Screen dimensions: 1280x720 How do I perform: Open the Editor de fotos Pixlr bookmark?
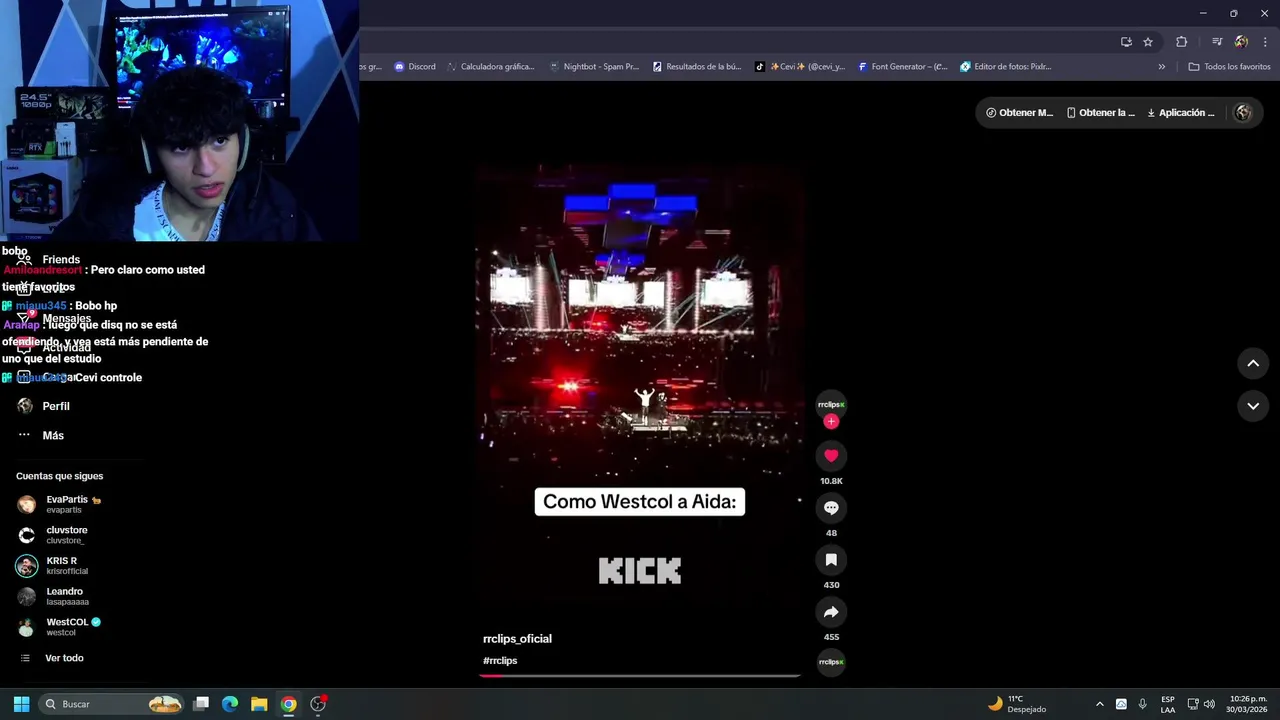[1006, 67]
